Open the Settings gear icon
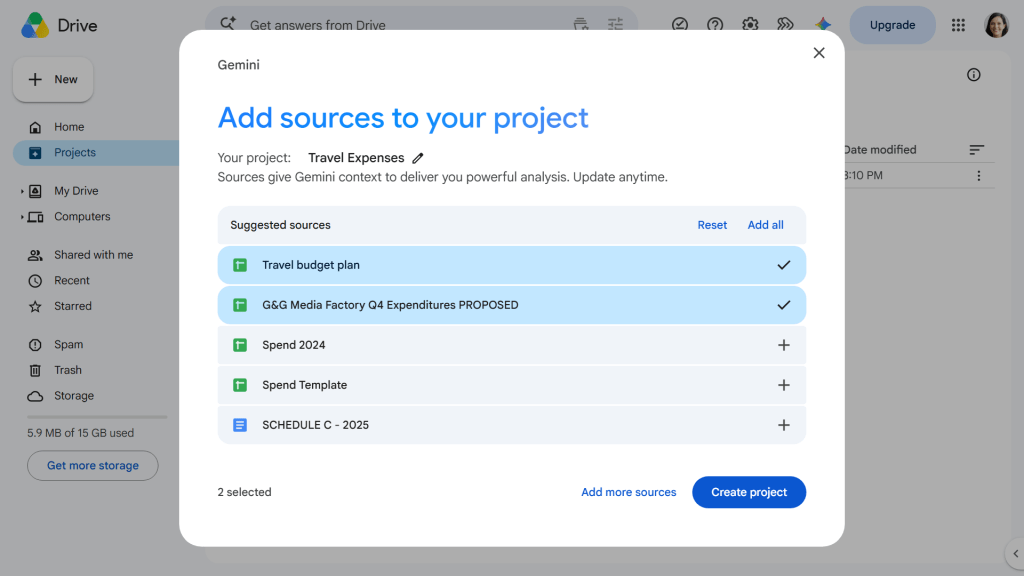Screen dimensions: 1024x576 pos(750,25)
